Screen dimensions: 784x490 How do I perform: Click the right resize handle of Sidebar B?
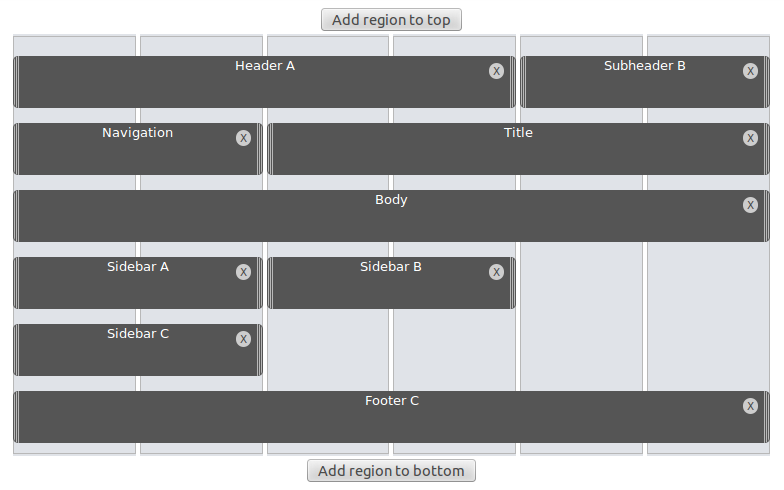pyautogui.click(x=512, y=283)
